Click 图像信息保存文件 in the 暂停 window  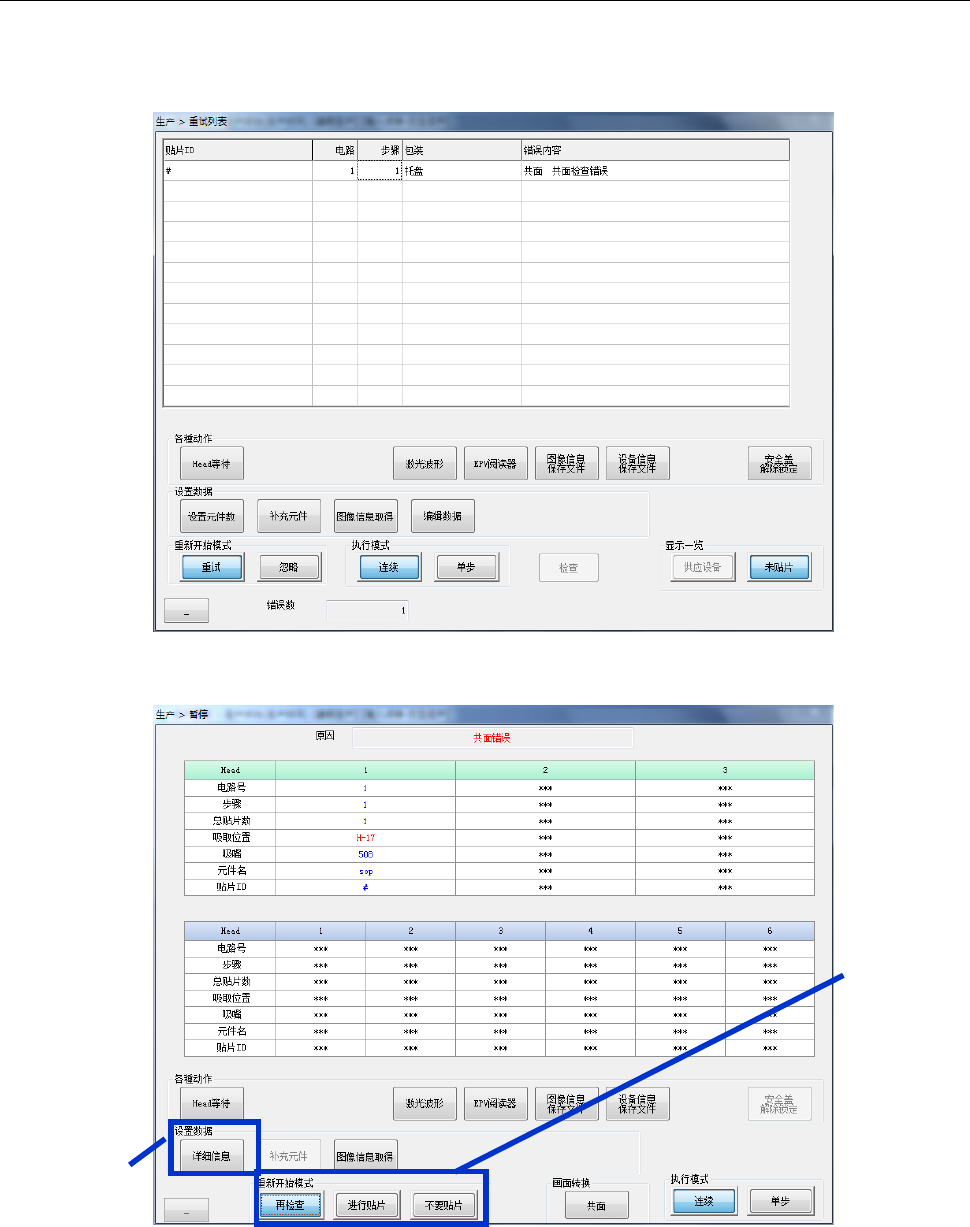point(567,1103)
